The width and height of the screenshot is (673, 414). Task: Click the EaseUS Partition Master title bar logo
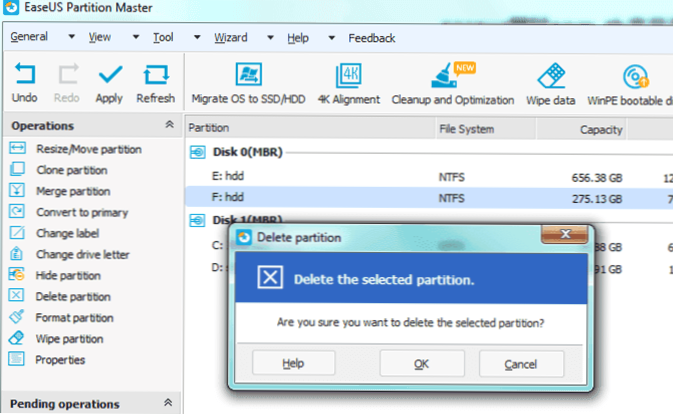[x=11, y=7]
